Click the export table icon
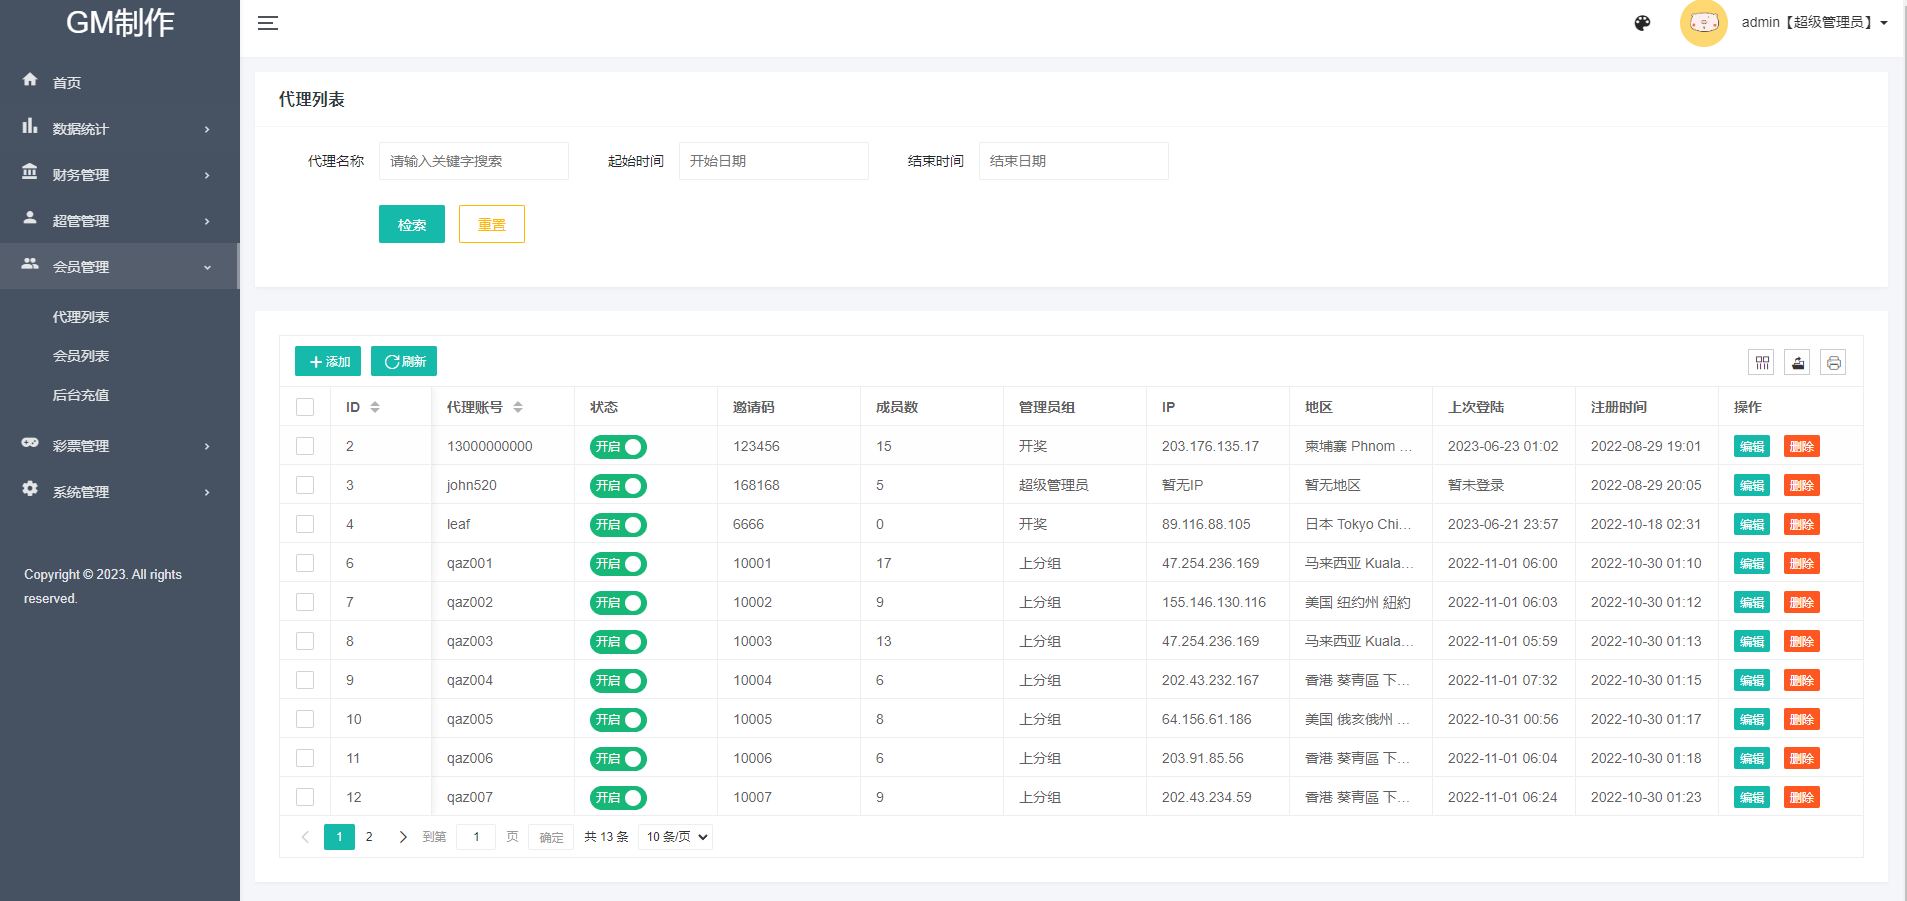1907x901 pixels. click(1797, 362)
